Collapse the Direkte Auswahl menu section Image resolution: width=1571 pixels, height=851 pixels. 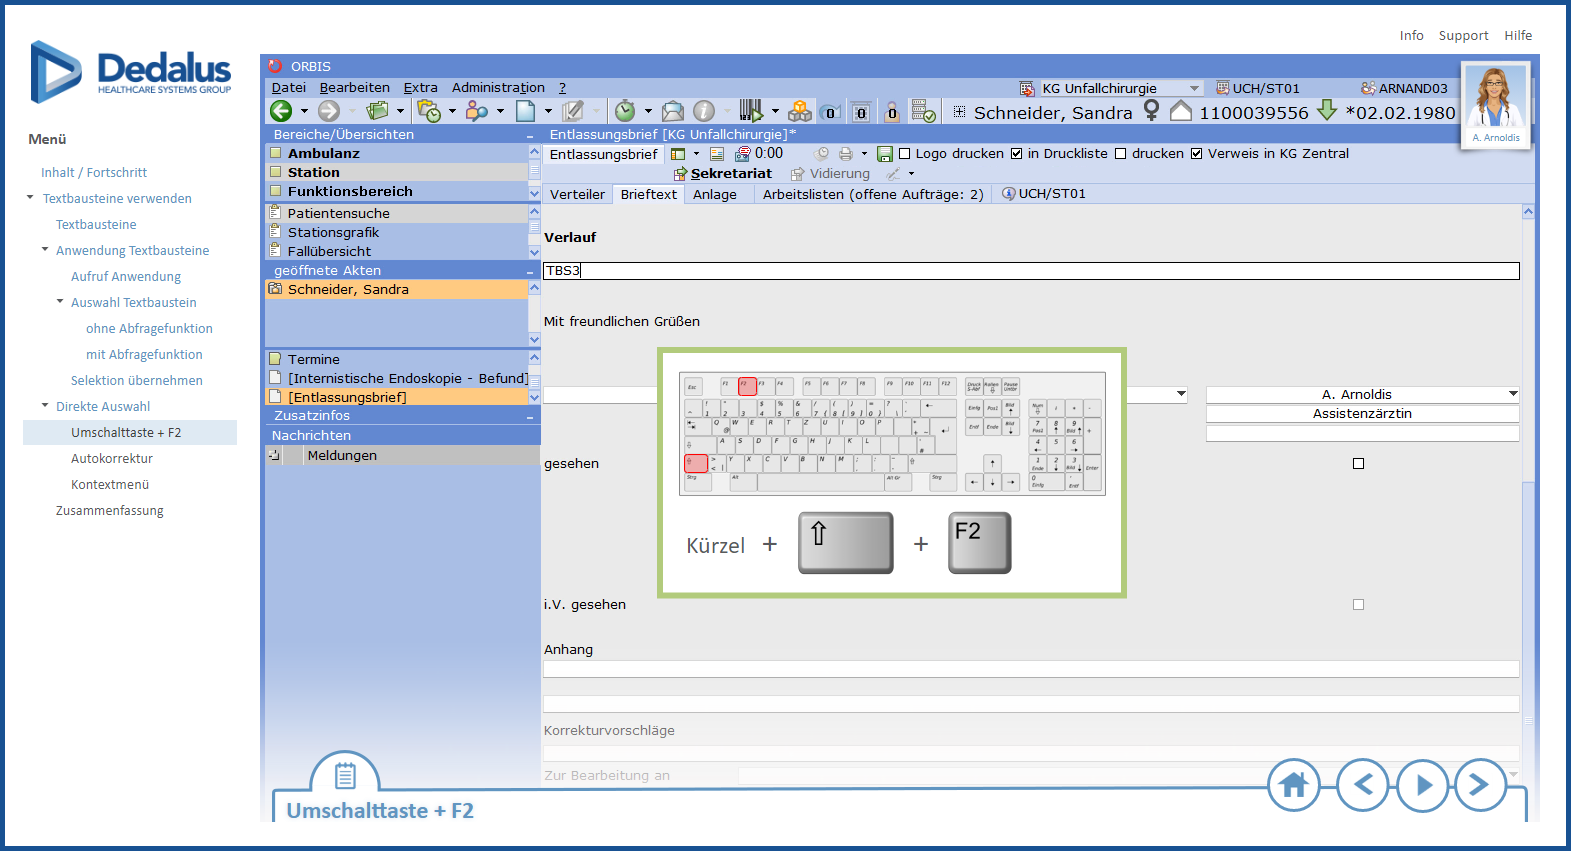click(45, 406)
